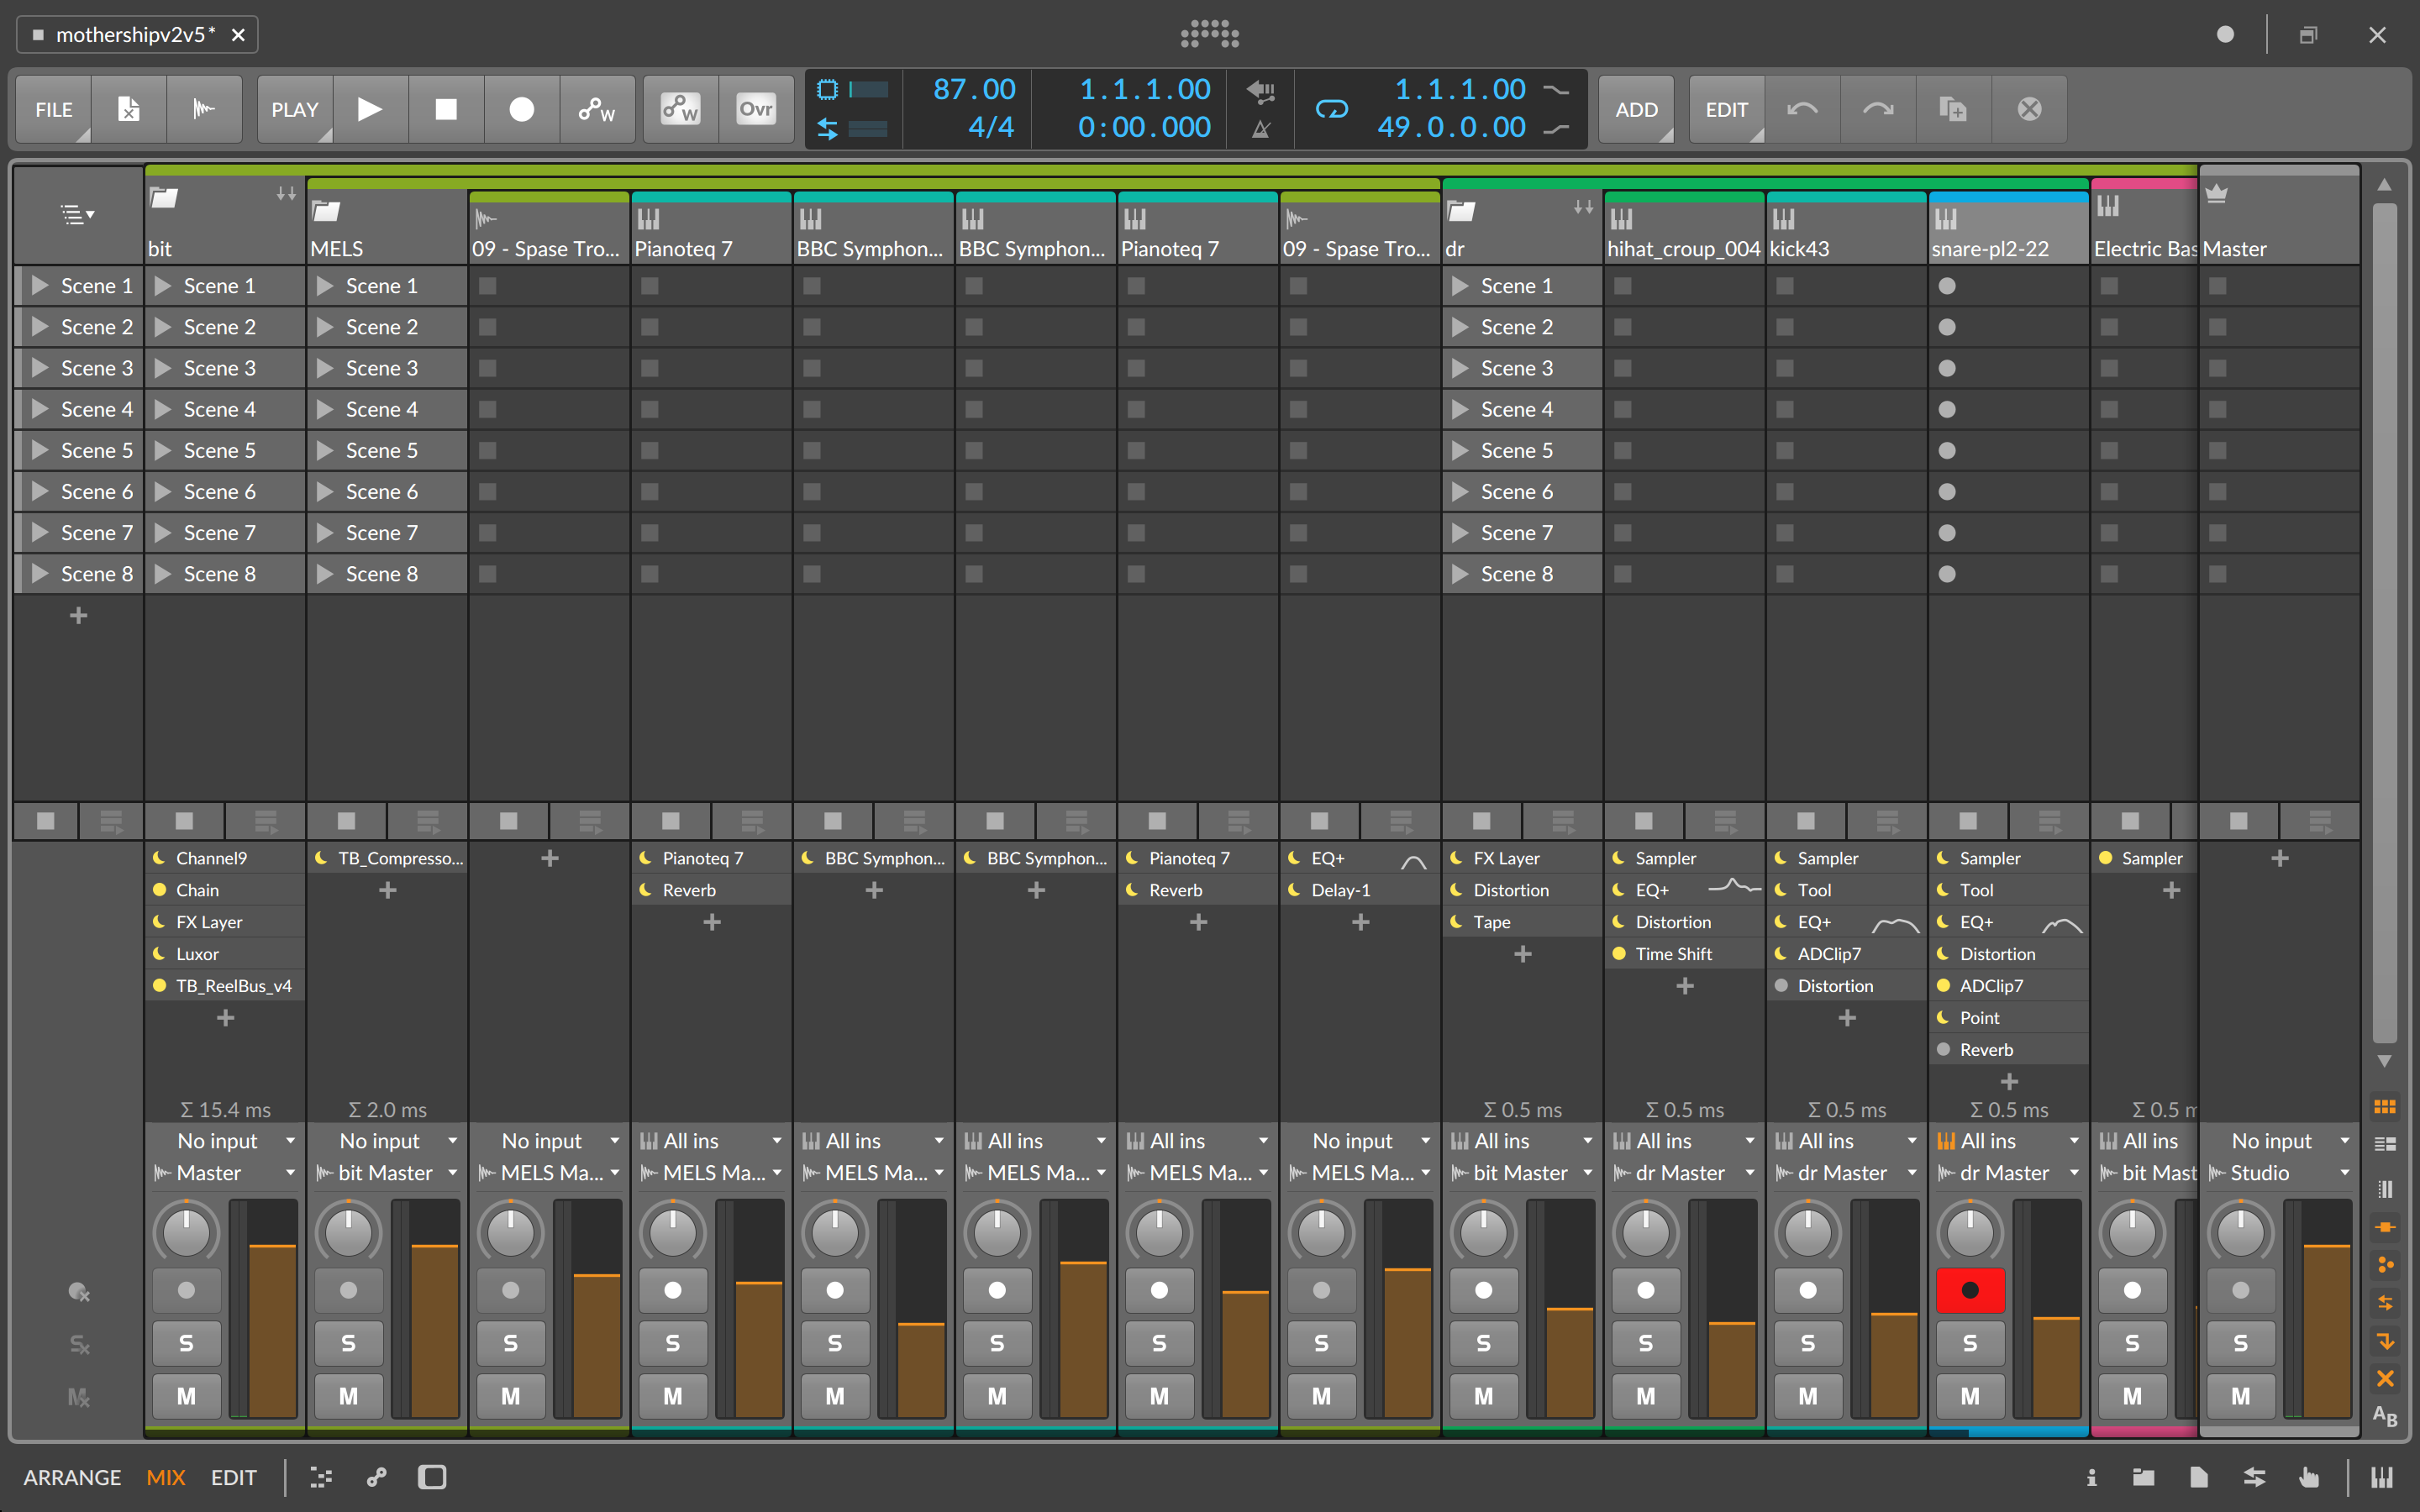
Task: Open dr Master output dropdown on hihat
Action: coord(1684,1173)
